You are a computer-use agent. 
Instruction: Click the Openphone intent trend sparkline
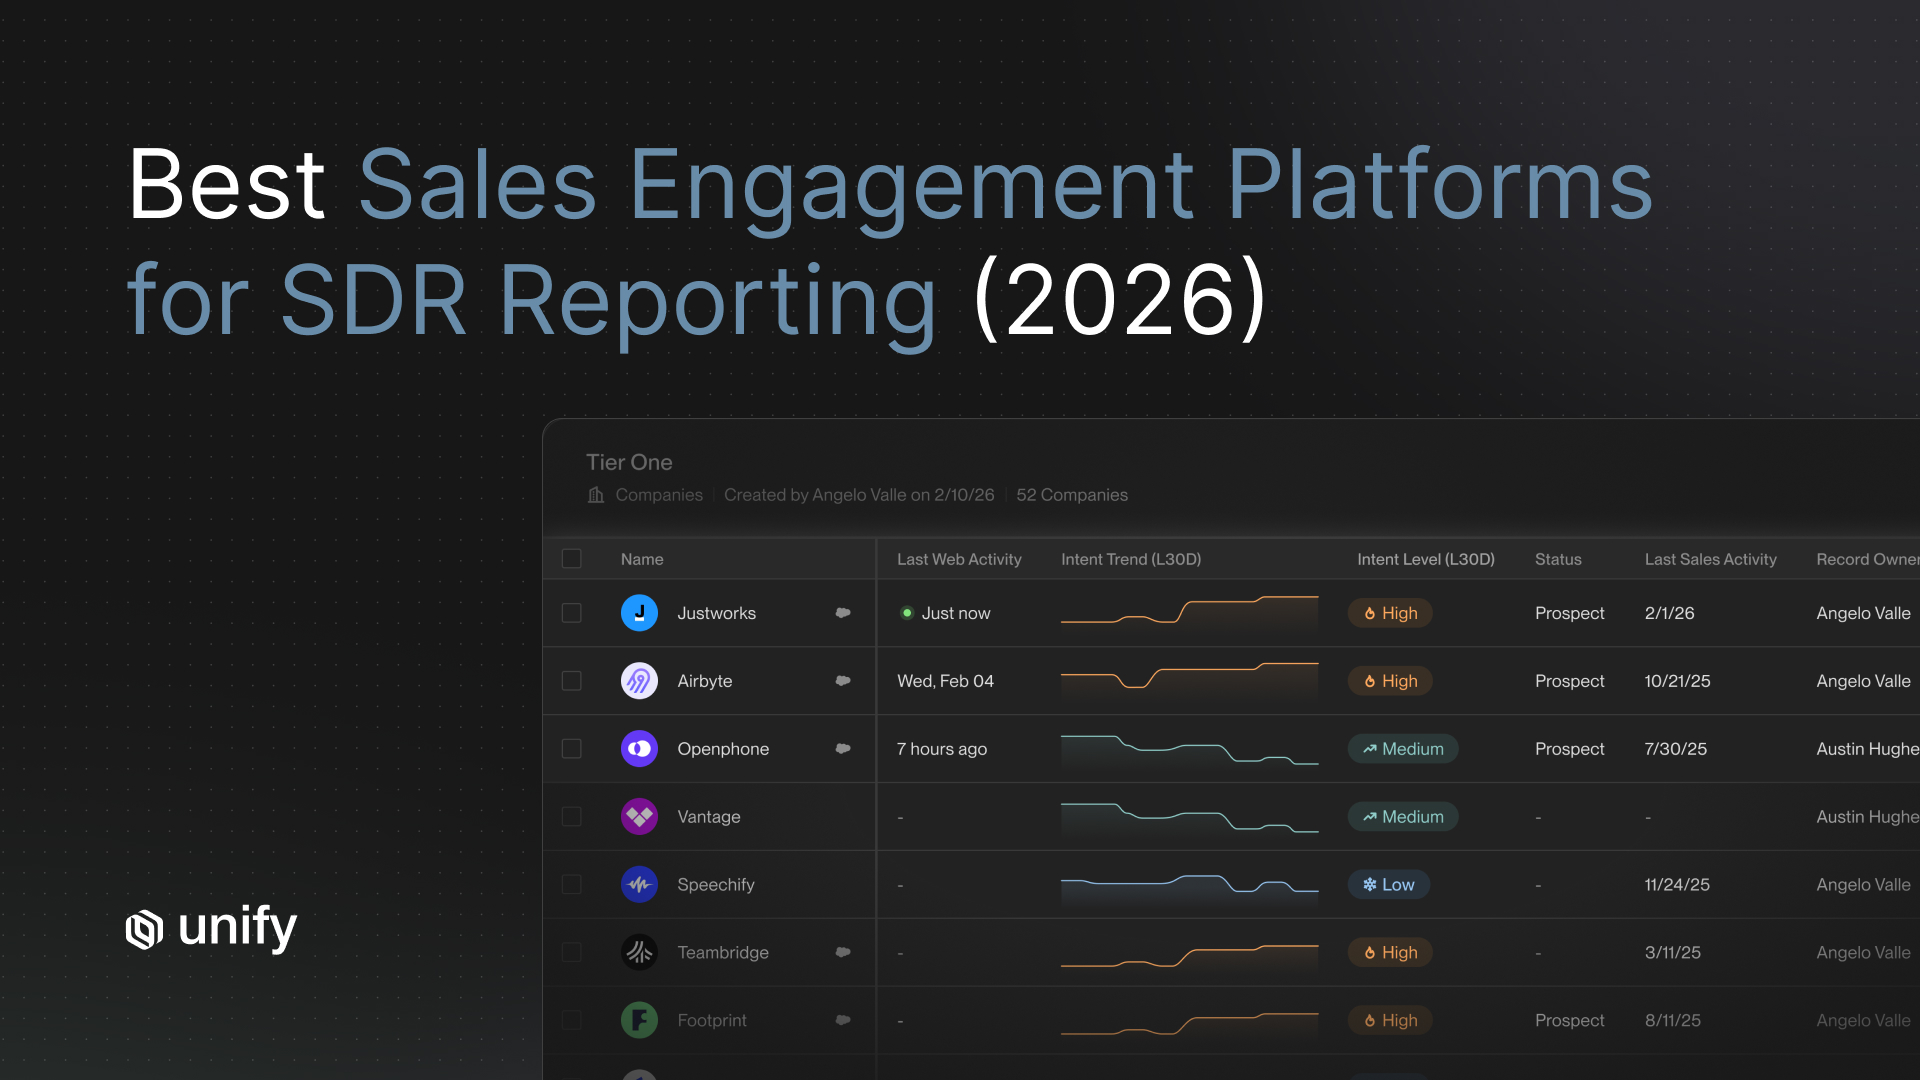[1190, 750]
